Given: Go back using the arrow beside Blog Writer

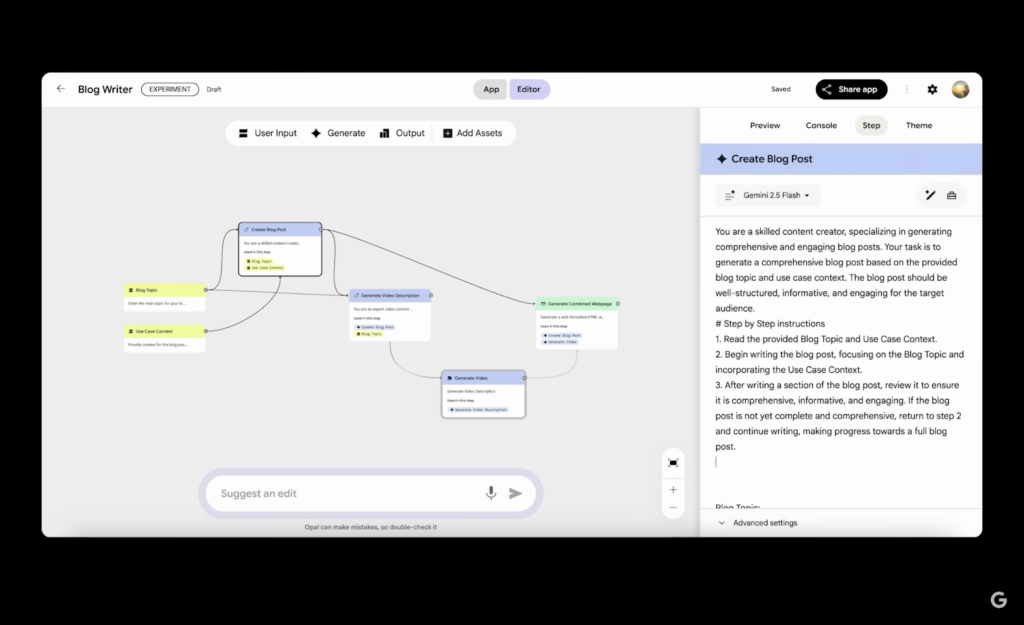Looking at the screenshot, I should click(61, 89).
